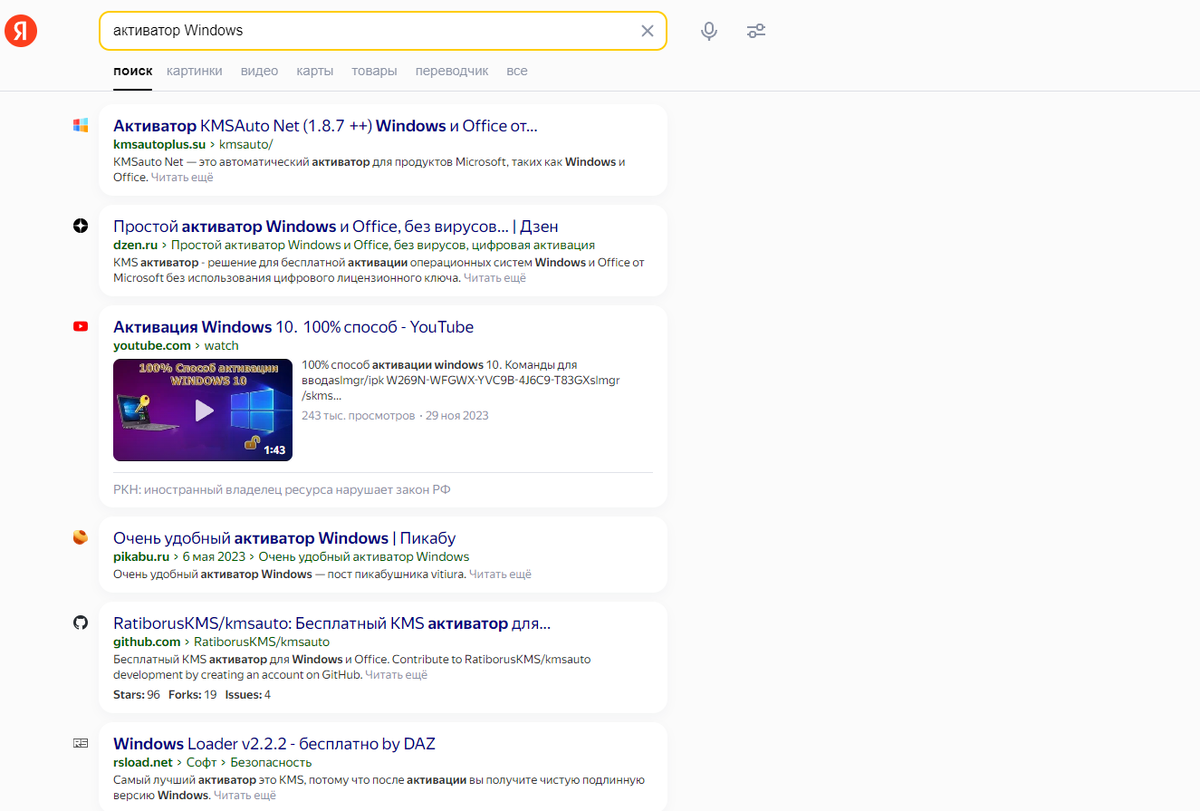Click 'Читать ещё' in the Pikabu snippet

(500, 574)
